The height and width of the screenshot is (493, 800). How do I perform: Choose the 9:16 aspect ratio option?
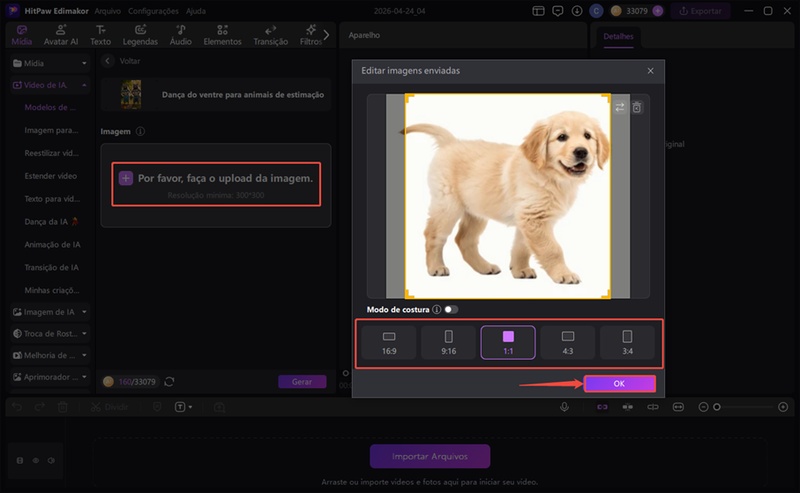(x=448, y=342)
